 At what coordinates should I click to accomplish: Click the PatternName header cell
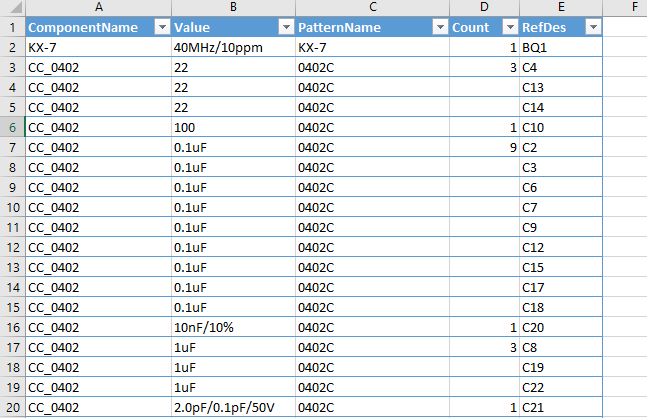pyautogui.click(x=373, y=27)
